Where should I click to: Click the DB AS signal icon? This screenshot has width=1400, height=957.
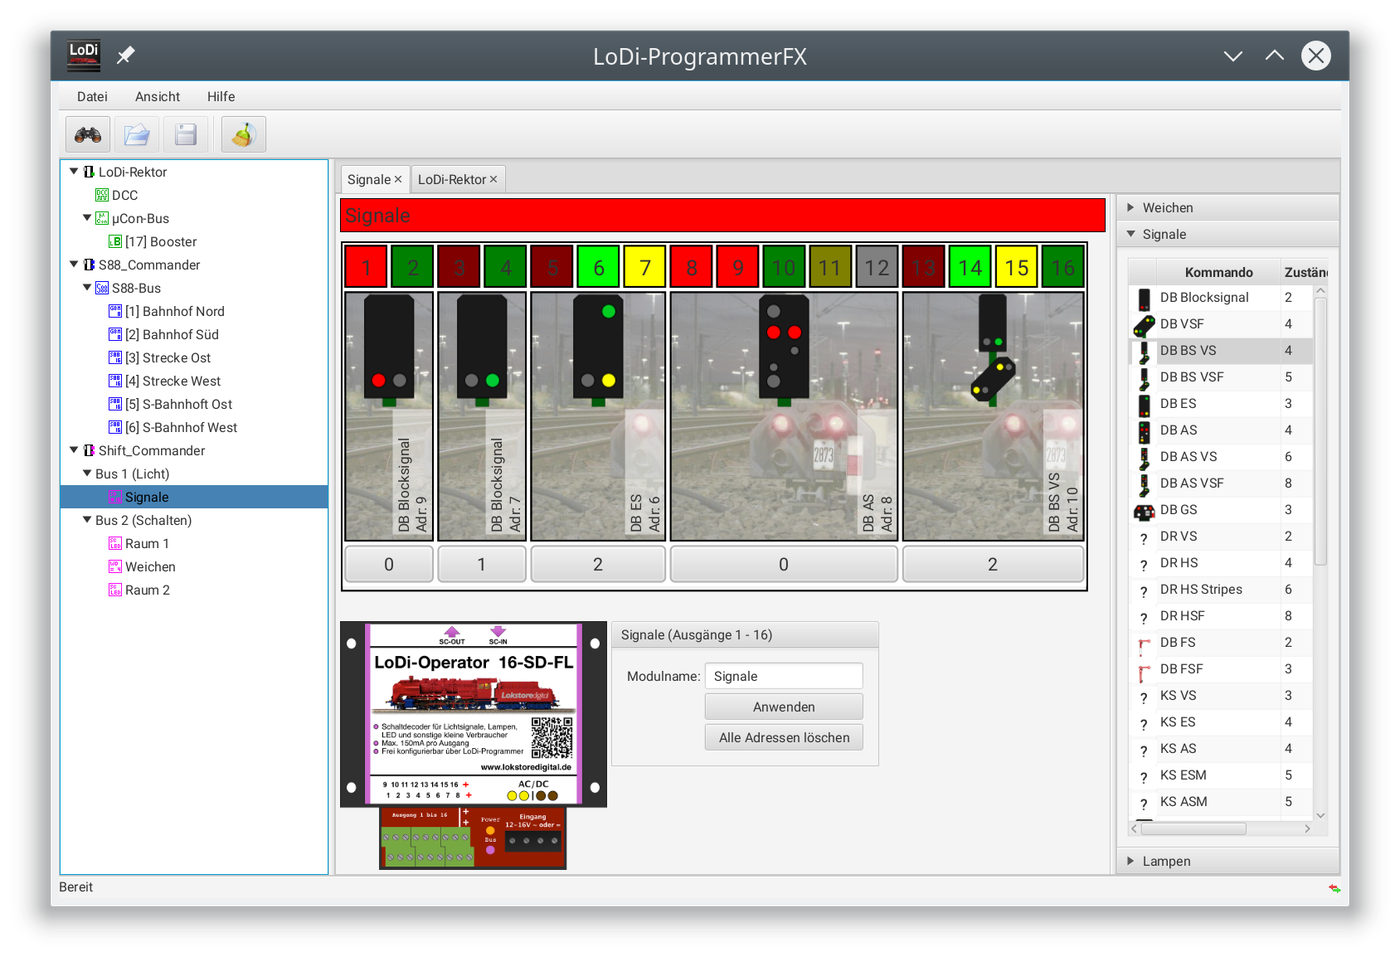point(1144,431)
